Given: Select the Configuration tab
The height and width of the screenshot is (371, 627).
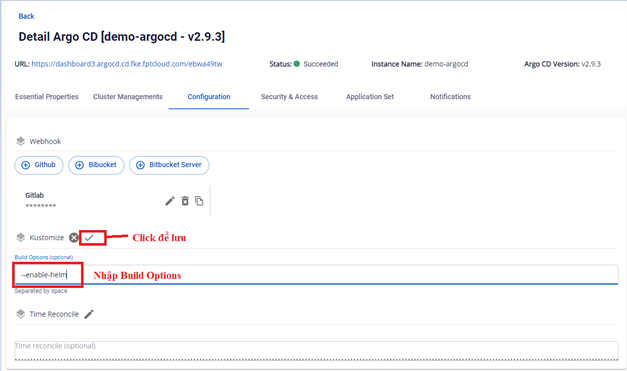Looking at the screenshot, I should tap(209, 97).
